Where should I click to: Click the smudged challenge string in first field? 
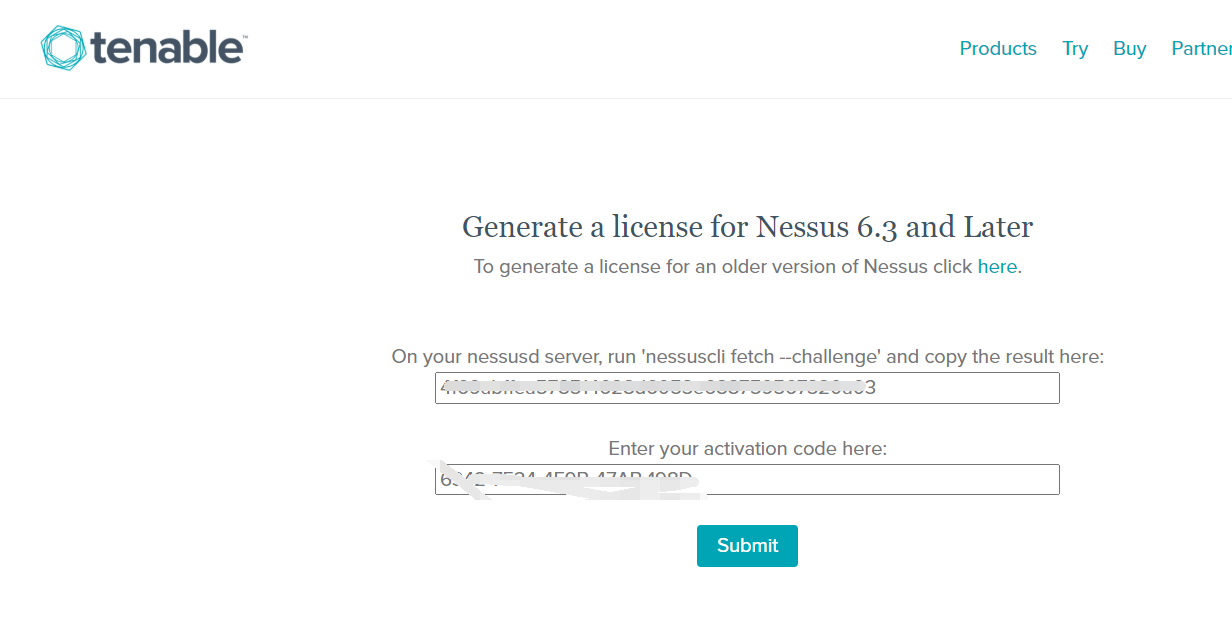(x=658, y=388)
